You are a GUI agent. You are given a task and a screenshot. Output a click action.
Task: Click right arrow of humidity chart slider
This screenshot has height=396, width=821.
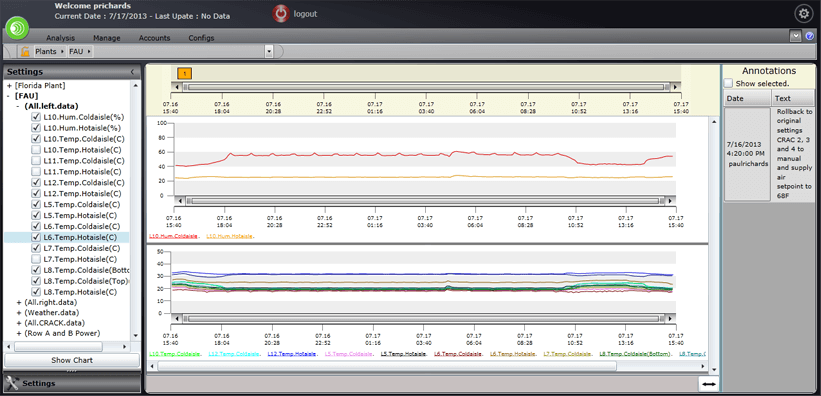pos(671,201)
